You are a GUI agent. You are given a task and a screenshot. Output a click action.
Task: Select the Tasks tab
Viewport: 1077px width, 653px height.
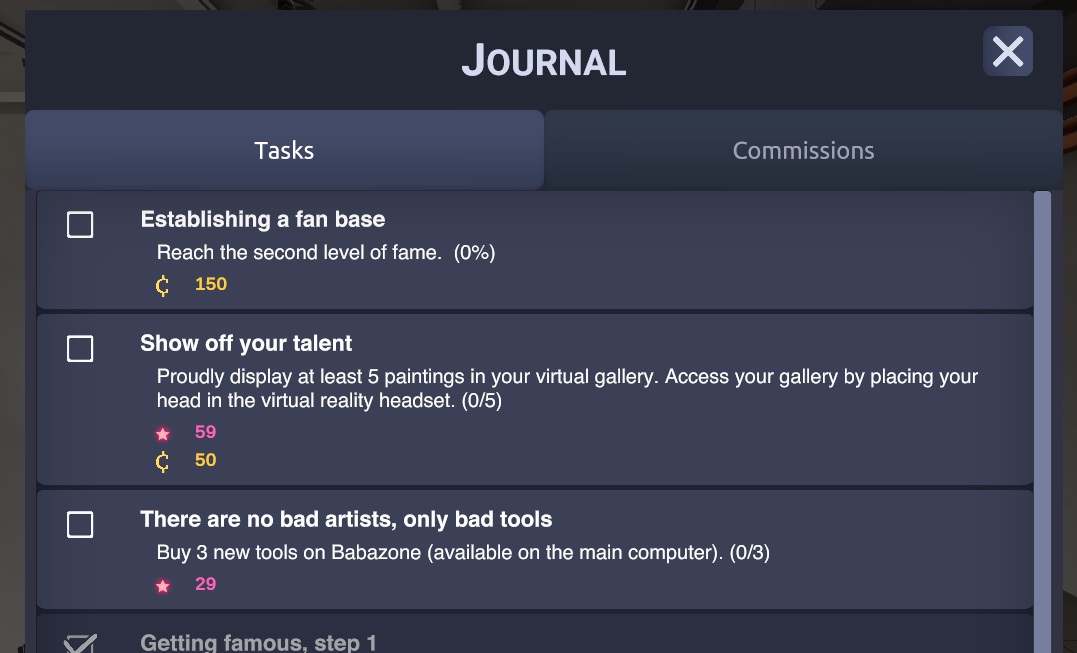click(284, 151)
